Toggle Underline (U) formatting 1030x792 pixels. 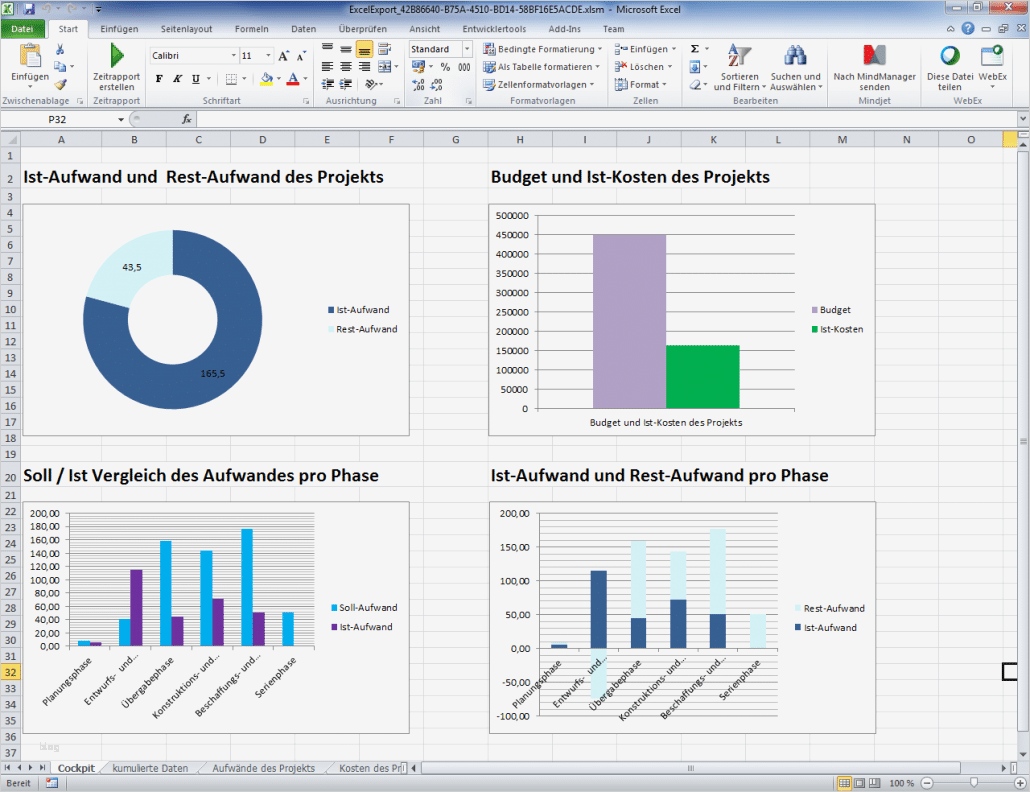click(196, 79)
